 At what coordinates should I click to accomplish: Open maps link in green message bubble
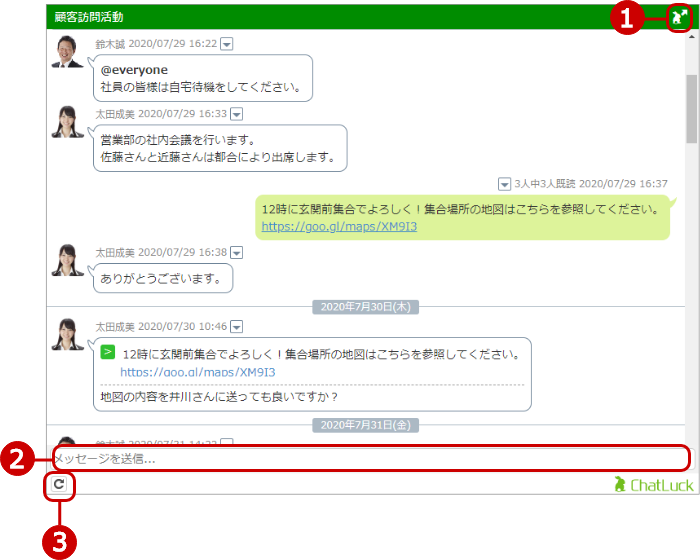click(339, 226)
